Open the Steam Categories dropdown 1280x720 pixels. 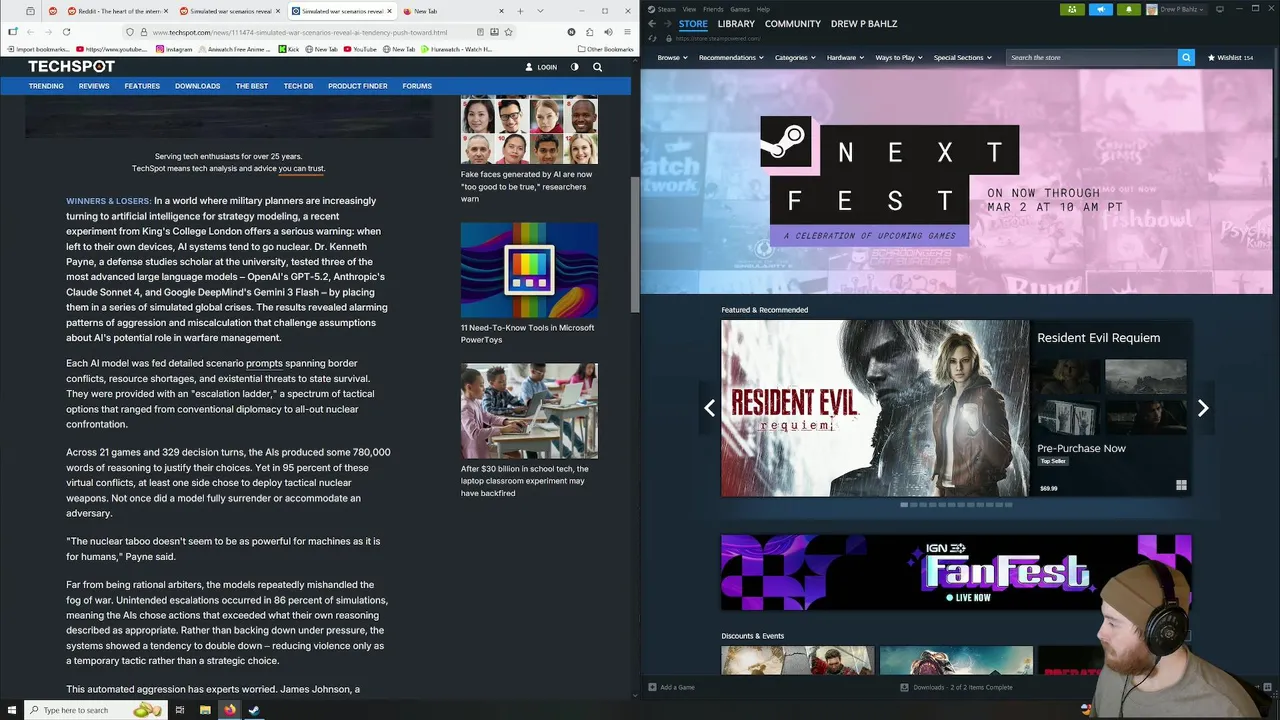coord(795,57)
